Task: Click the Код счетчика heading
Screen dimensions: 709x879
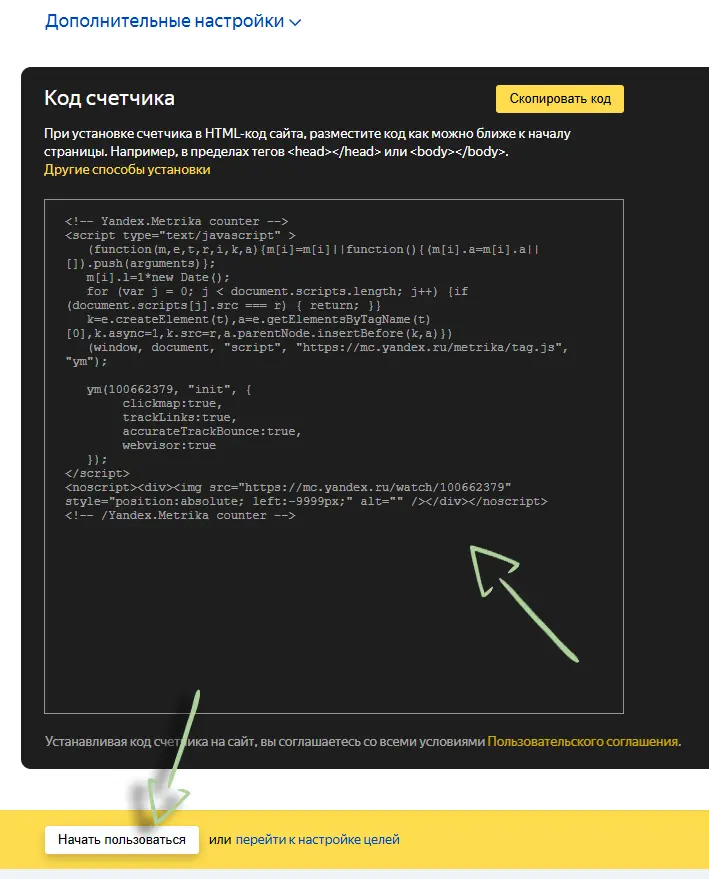Action: point(109,98)
